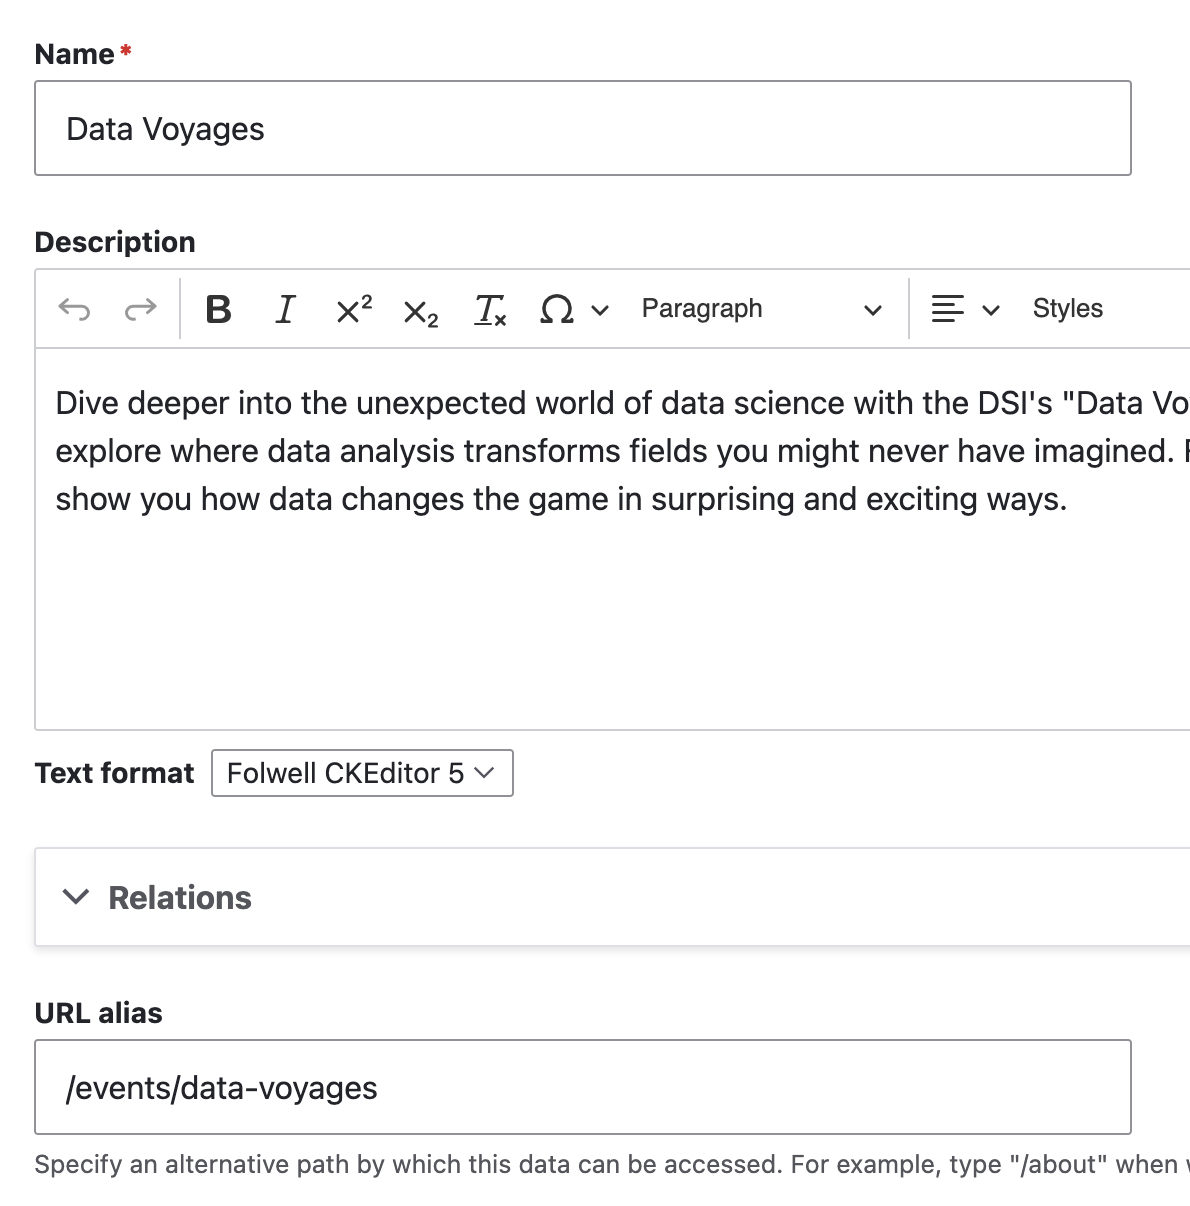Screen dimensions: 1190x1206
Task: Apply superscript formatting
Action: tap(354, 309)
